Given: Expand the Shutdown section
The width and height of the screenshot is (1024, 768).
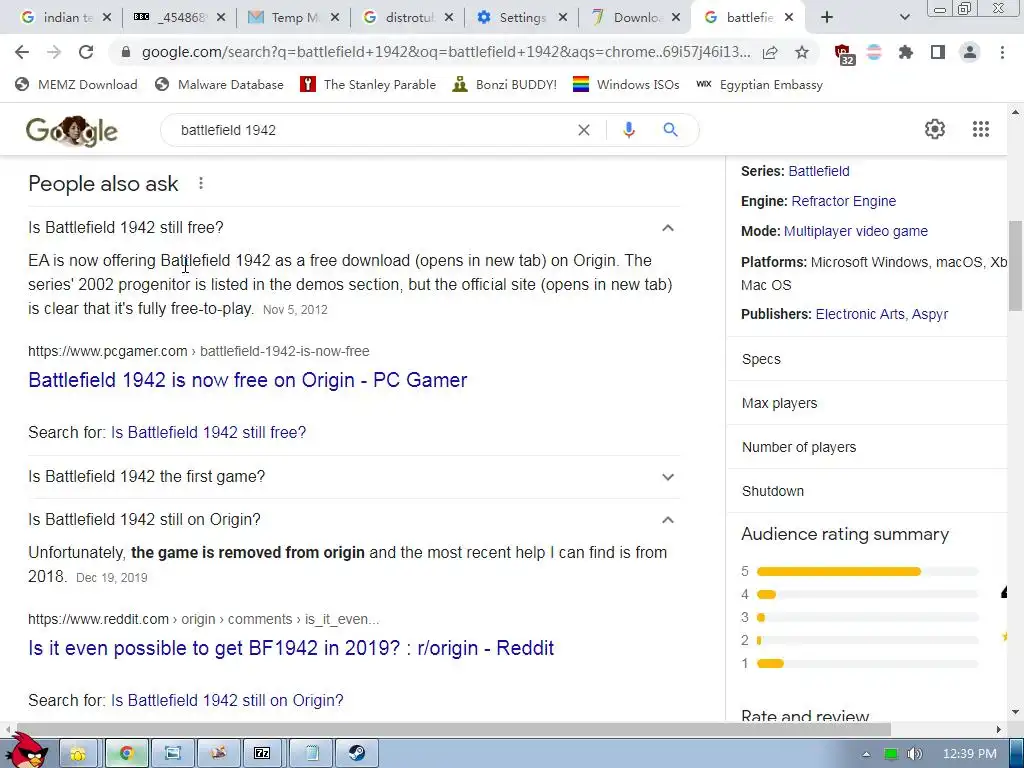Looking at the screenshot, I should [866, 491].
